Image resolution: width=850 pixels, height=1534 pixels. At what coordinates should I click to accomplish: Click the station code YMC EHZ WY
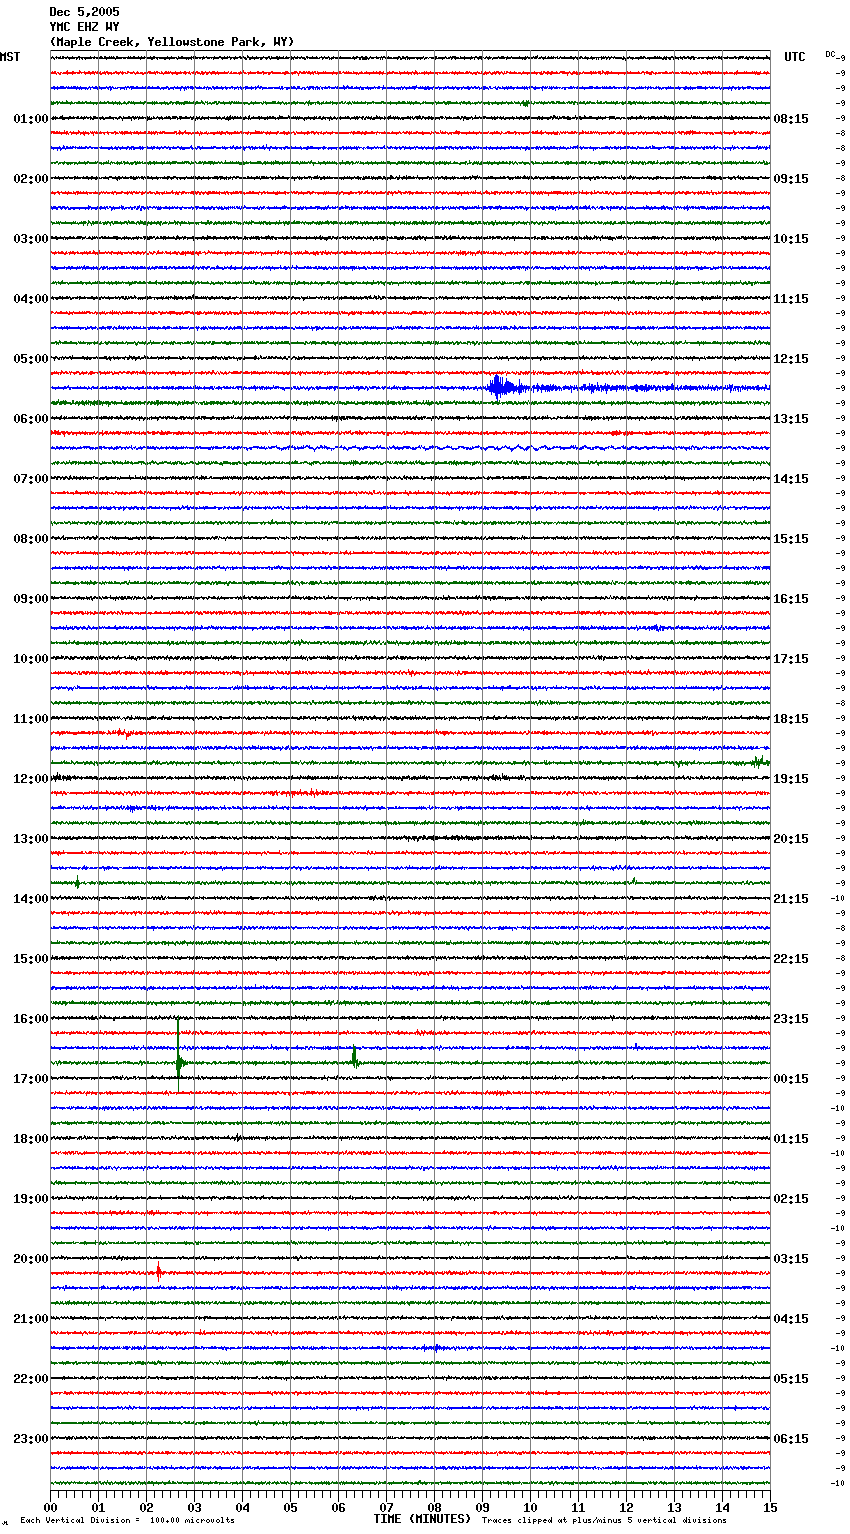point(84,27)
